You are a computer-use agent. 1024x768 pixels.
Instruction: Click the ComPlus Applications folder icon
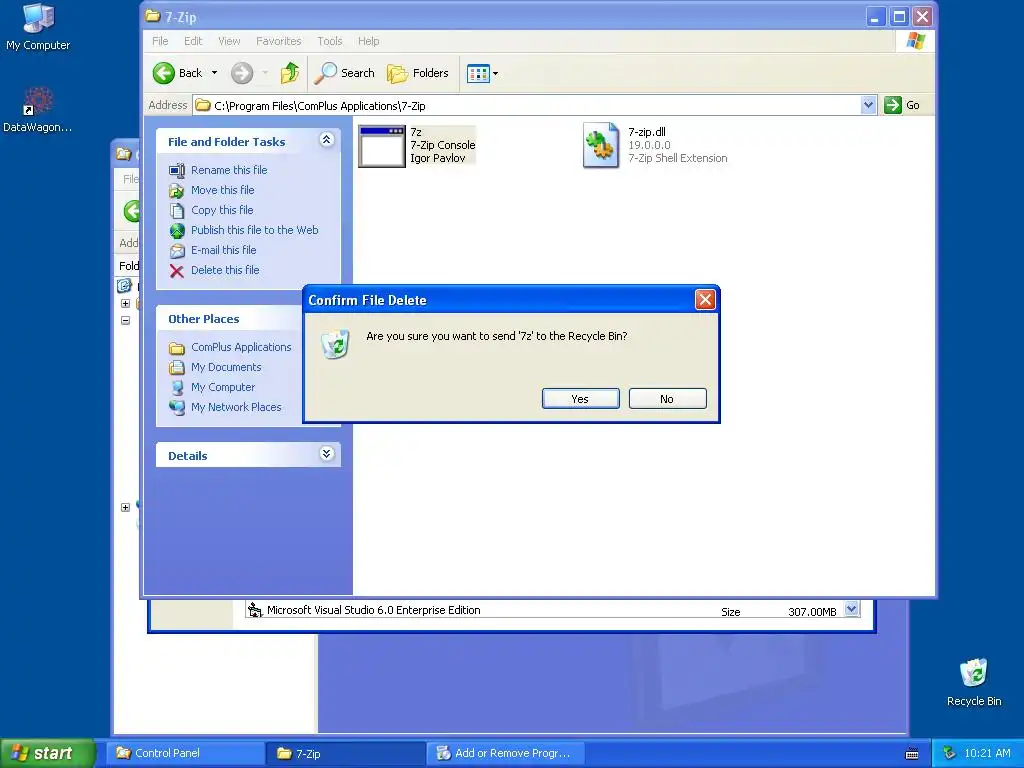point(177,348)
